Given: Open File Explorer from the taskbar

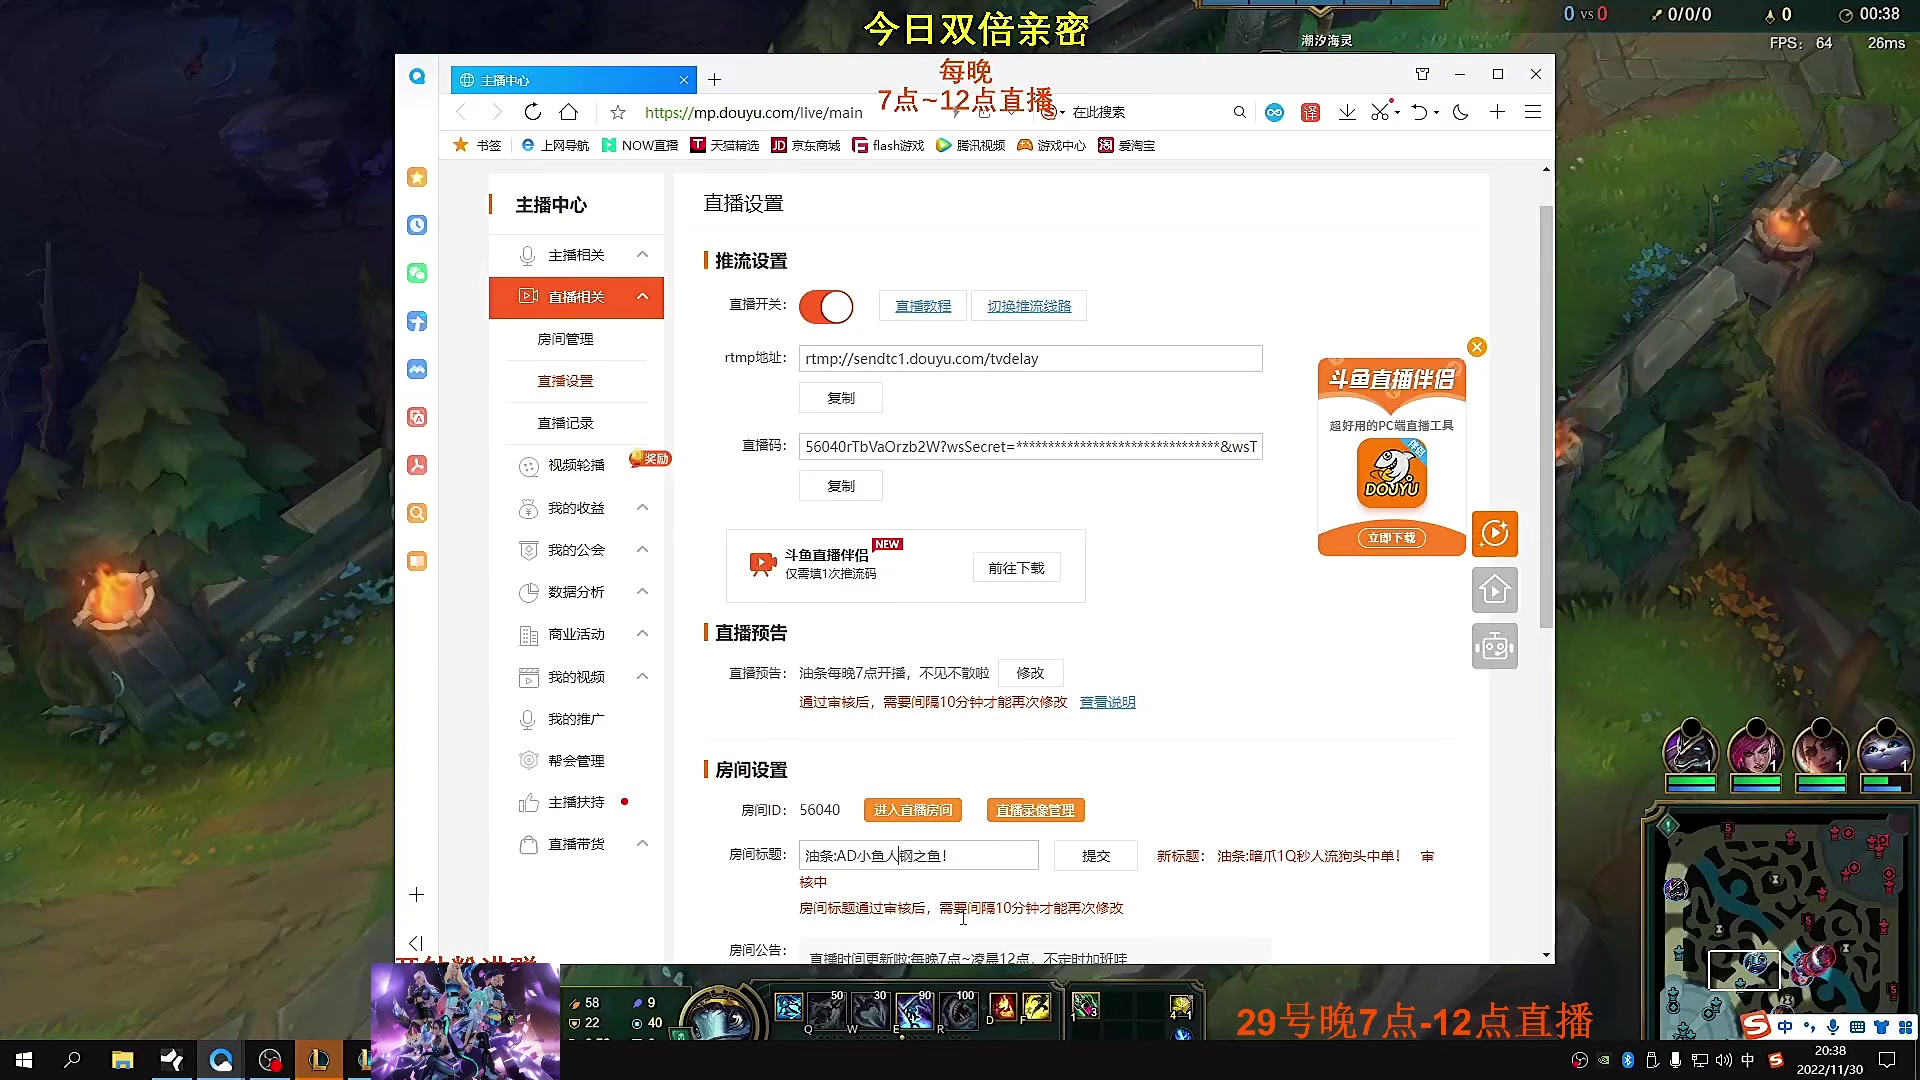Looking at the screenshot, I should 122,1060.
